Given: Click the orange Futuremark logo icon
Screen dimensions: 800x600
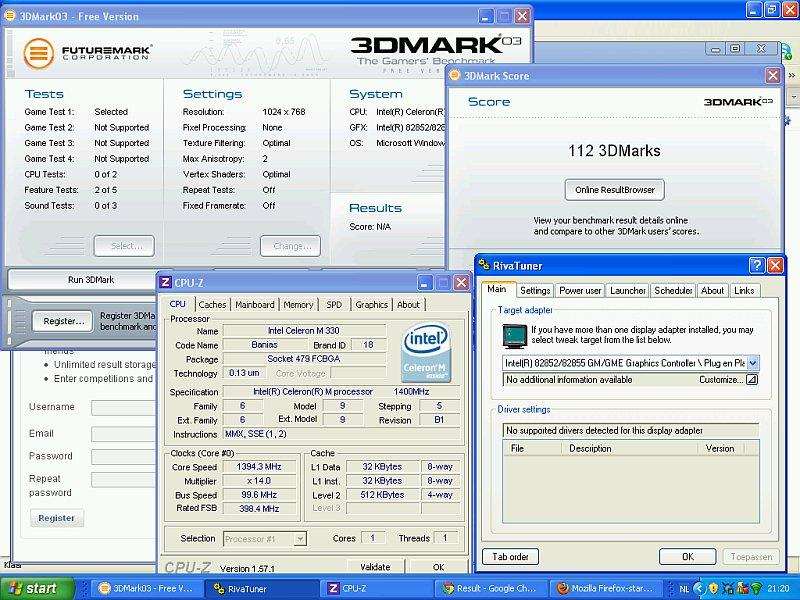Looking at the screenshot, I should pos(38,53).
